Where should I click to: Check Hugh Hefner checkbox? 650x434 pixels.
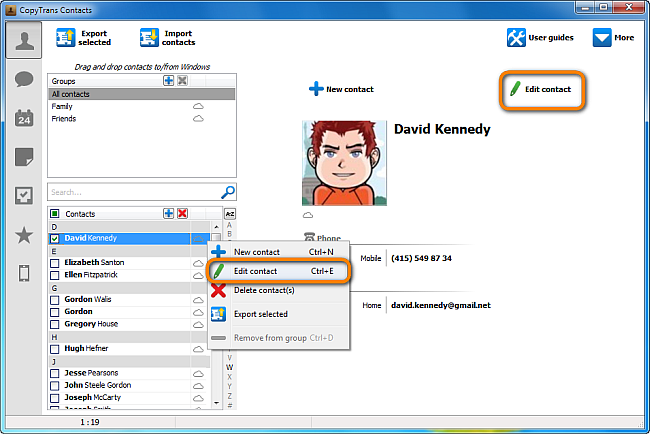click(x=54, y=349)
